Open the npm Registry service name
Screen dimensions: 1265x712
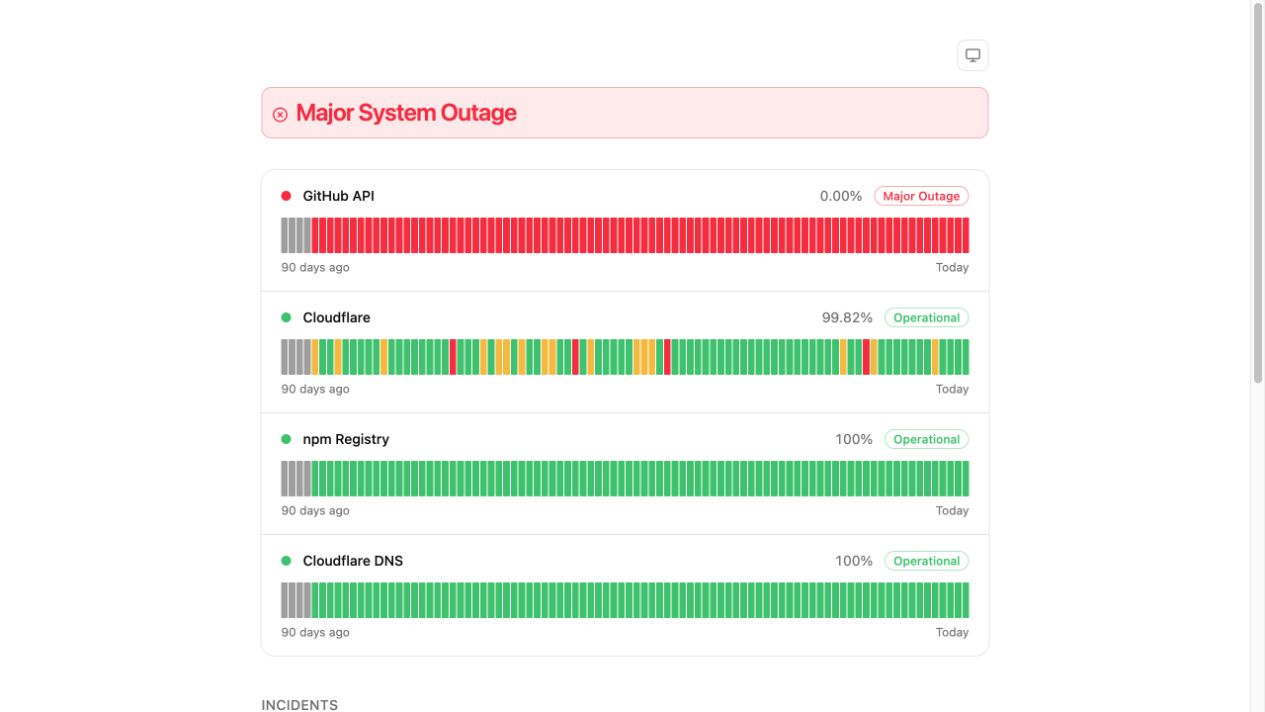pyautogui.click(x=346, y=439)
